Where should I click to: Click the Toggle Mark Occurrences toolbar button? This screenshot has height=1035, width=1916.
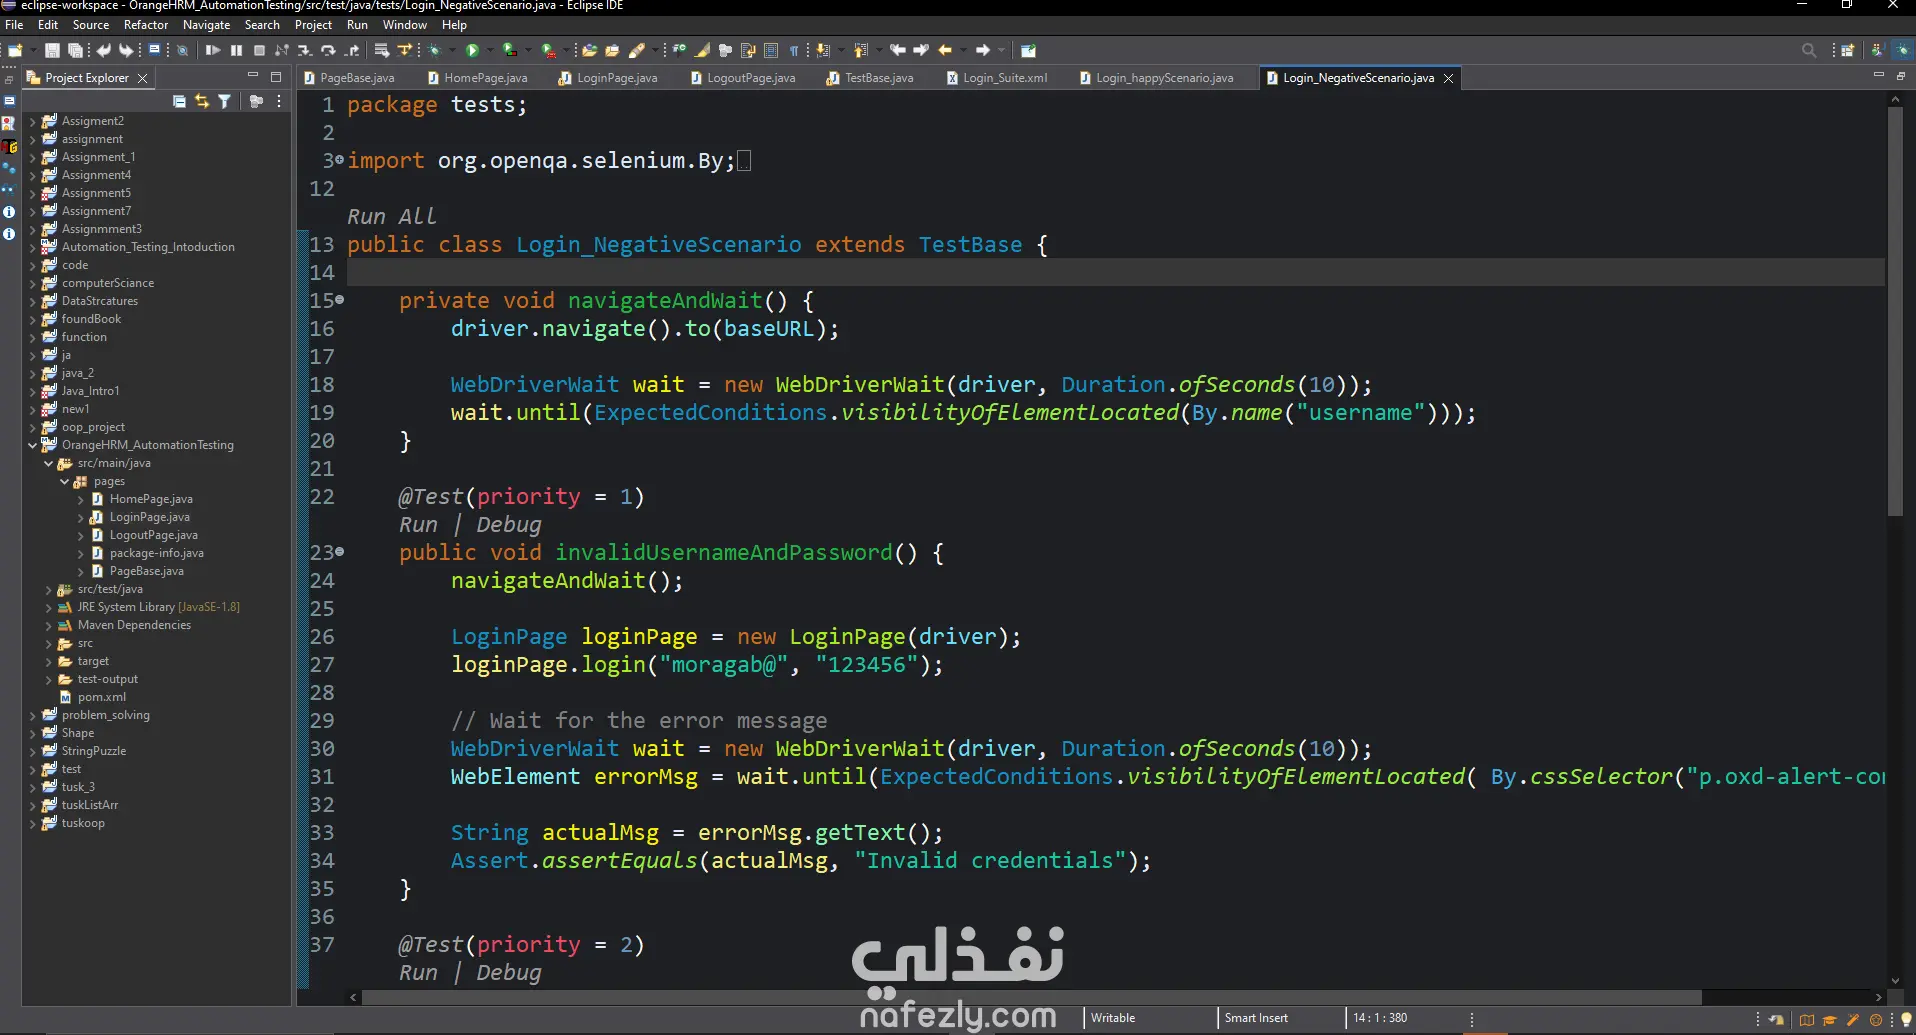[x=703, y=50]
